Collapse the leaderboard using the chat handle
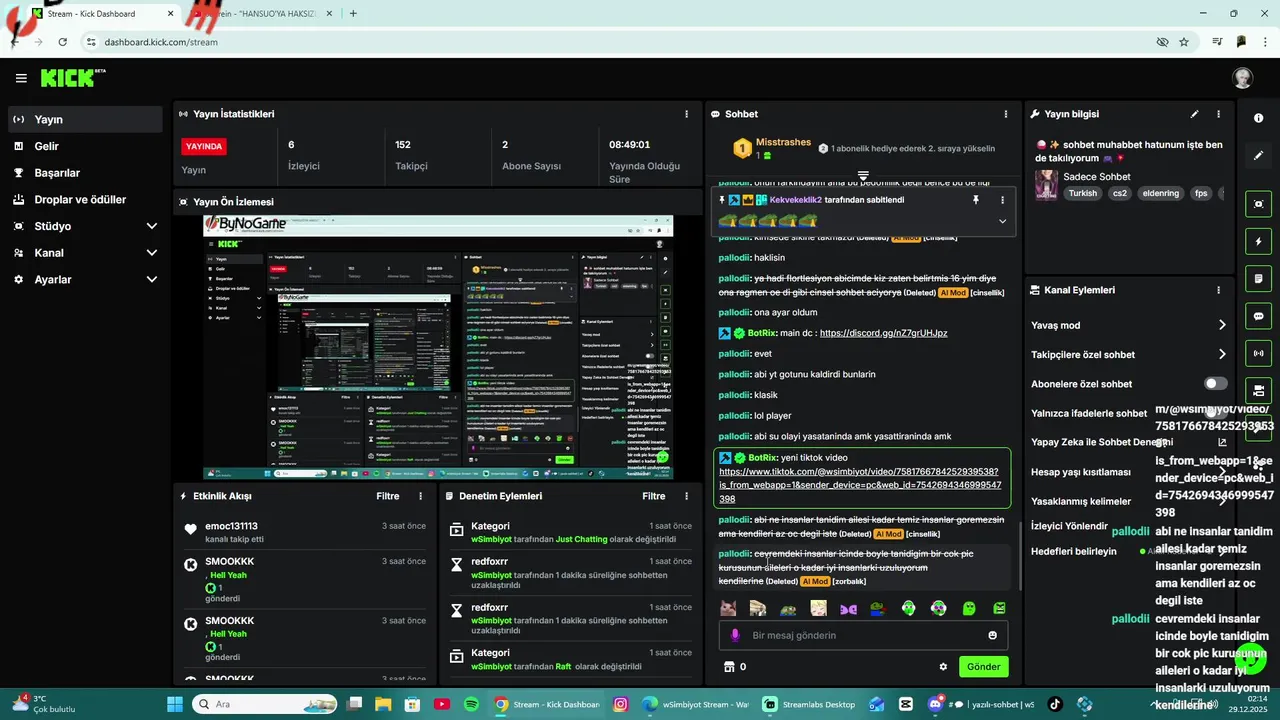1280x720 pixels. tap(863, 175)
